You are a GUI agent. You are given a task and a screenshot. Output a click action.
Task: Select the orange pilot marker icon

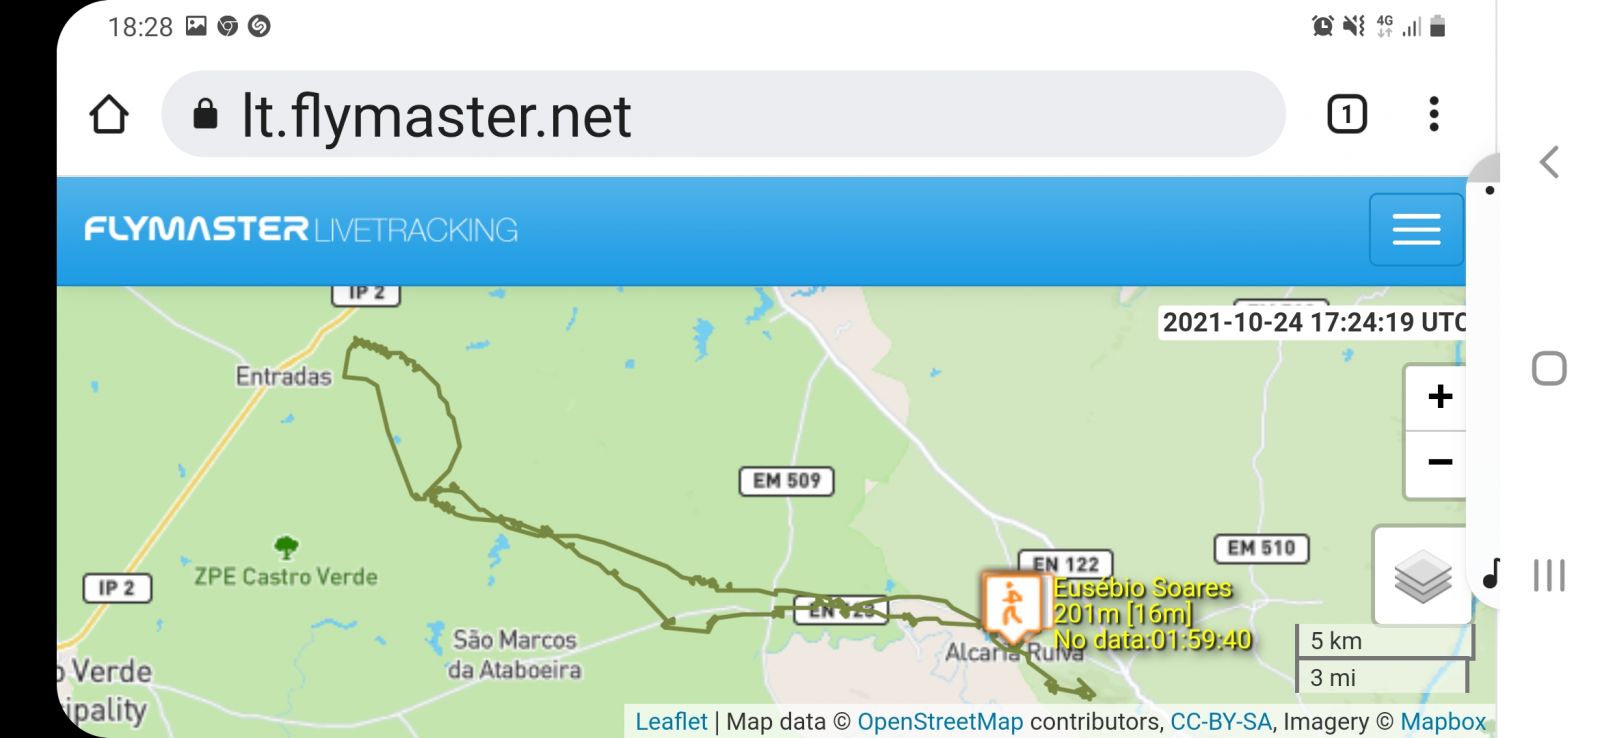[x=1012, y=605]
